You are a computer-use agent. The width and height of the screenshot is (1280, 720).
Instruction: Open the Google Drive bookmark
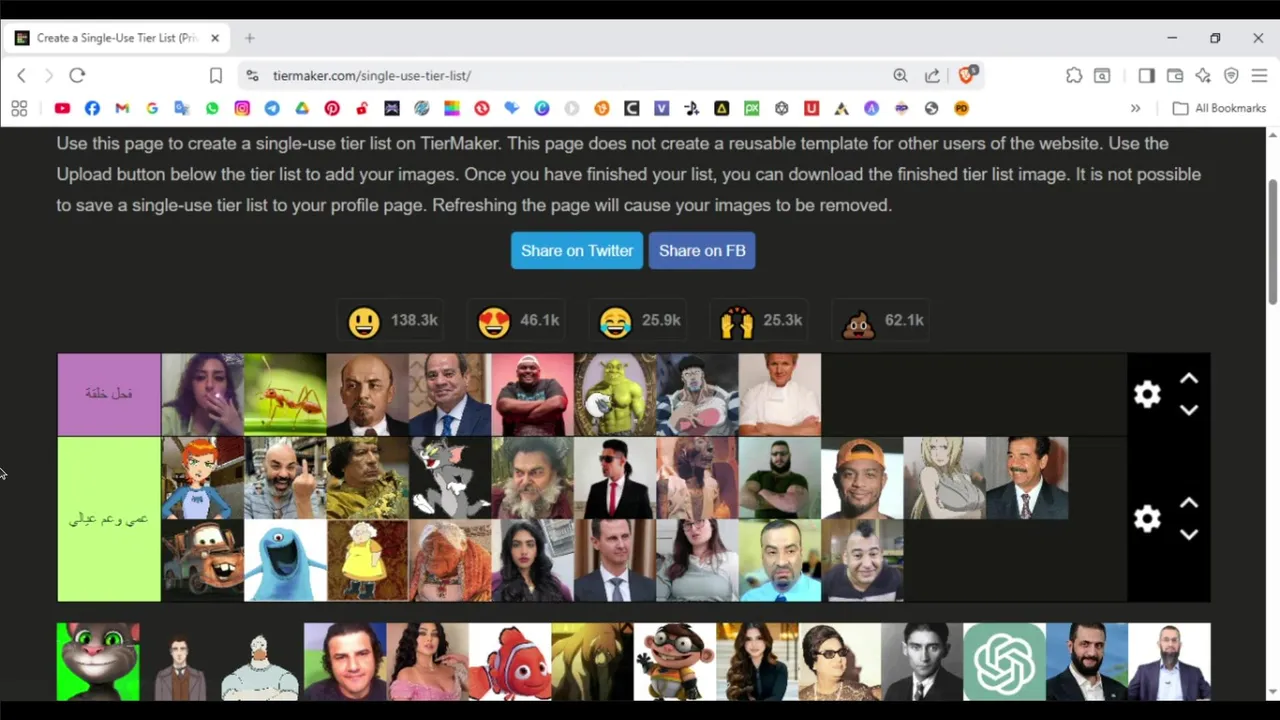(x=302, y=108)
